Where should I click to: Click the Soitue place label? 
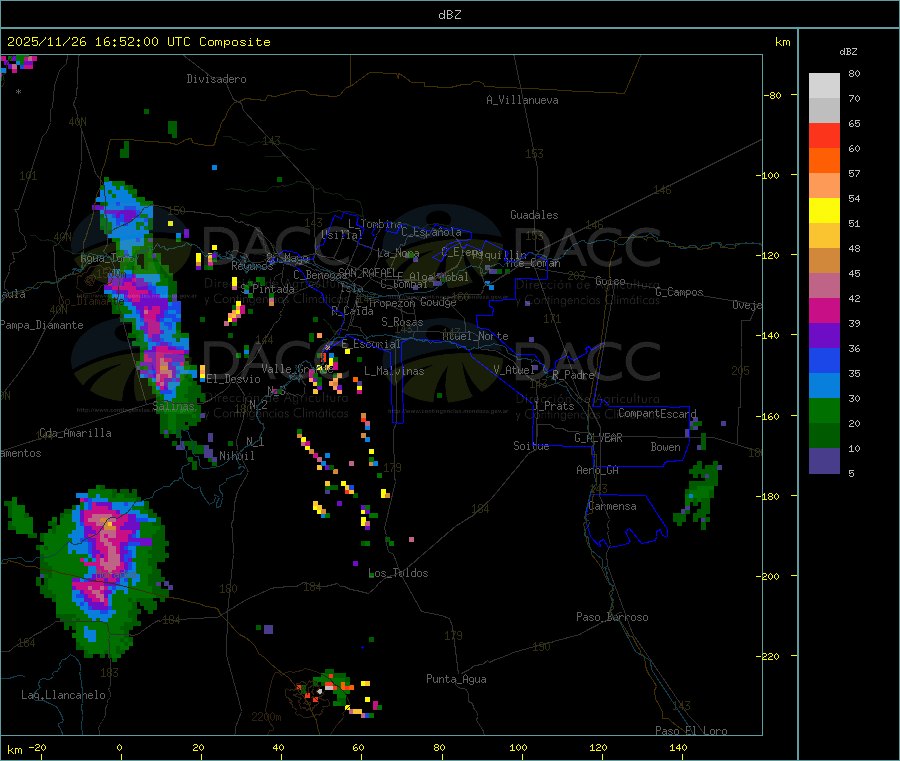(x=532, y=446)
